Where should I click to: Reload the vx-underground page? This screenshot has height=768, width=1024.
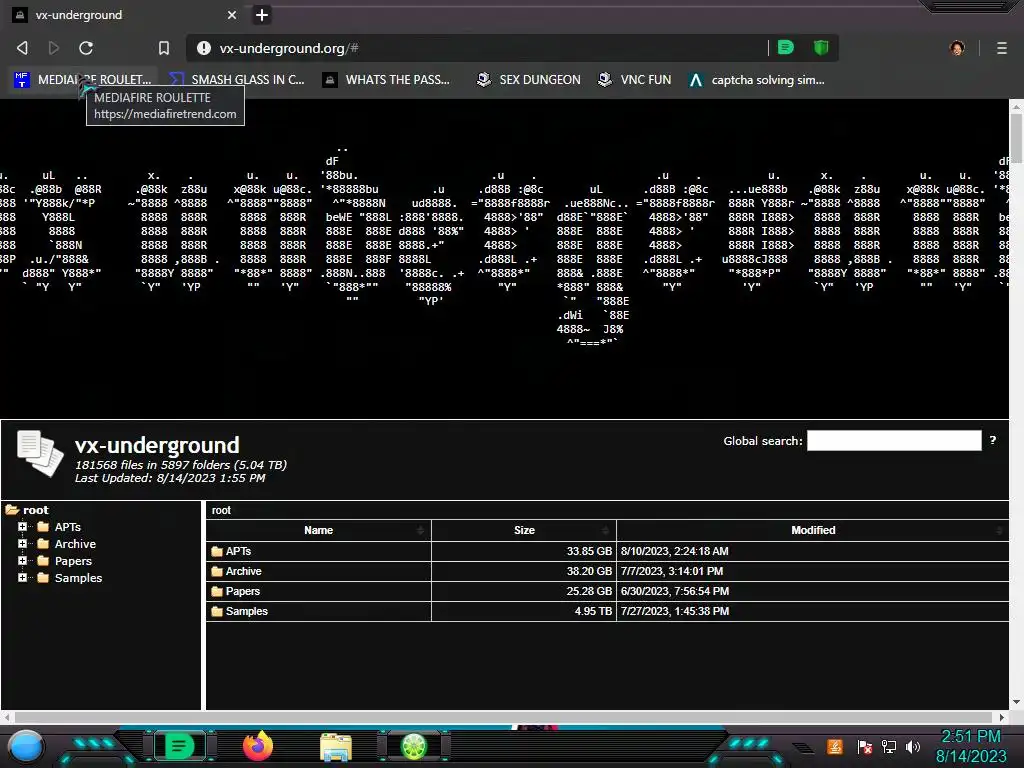tap(86, 48)
